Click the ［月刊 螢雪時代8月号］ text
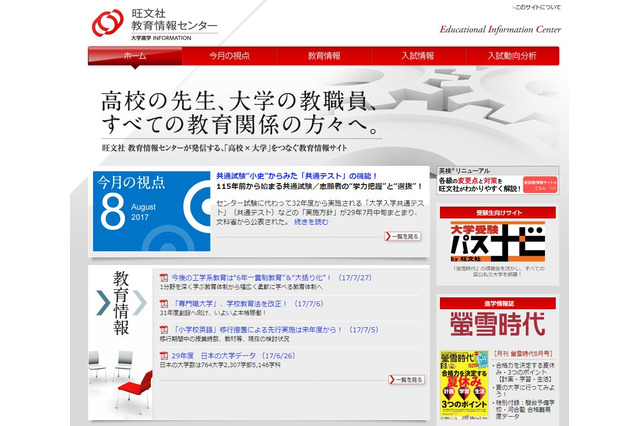This screenshot has width=640, height=426. (523, 354)
